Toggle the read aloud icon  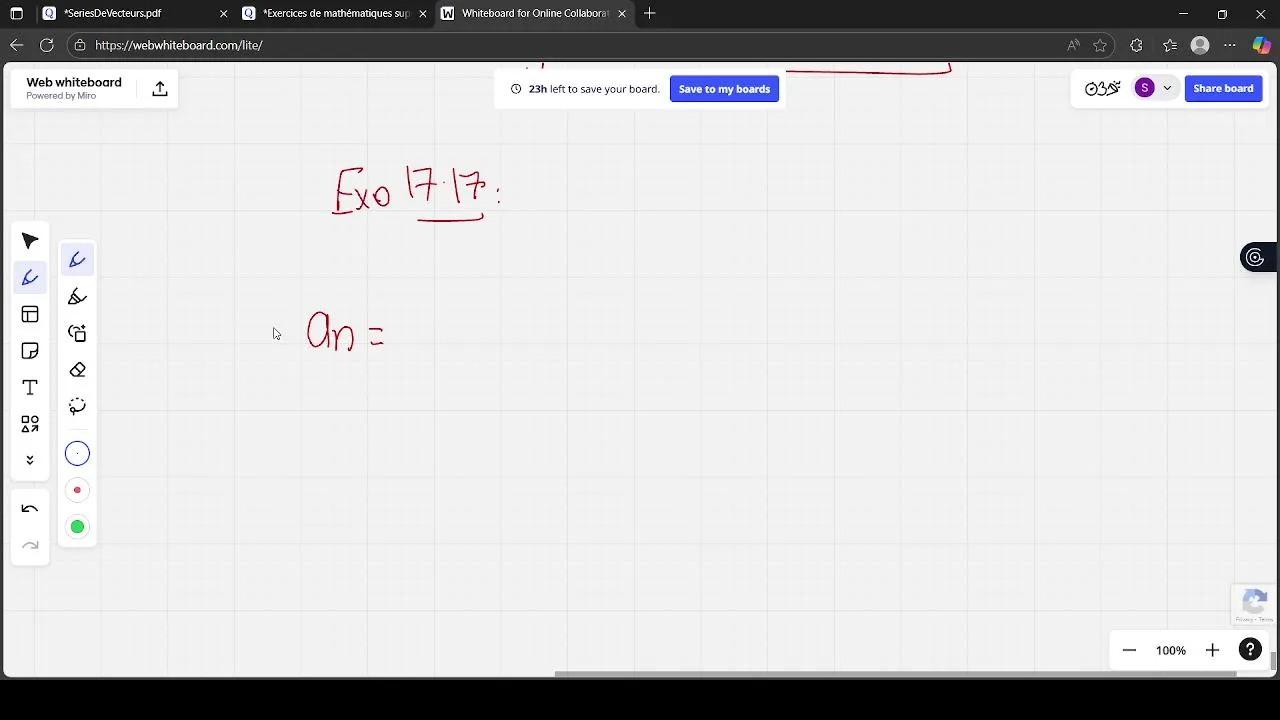pos(1073,45)
